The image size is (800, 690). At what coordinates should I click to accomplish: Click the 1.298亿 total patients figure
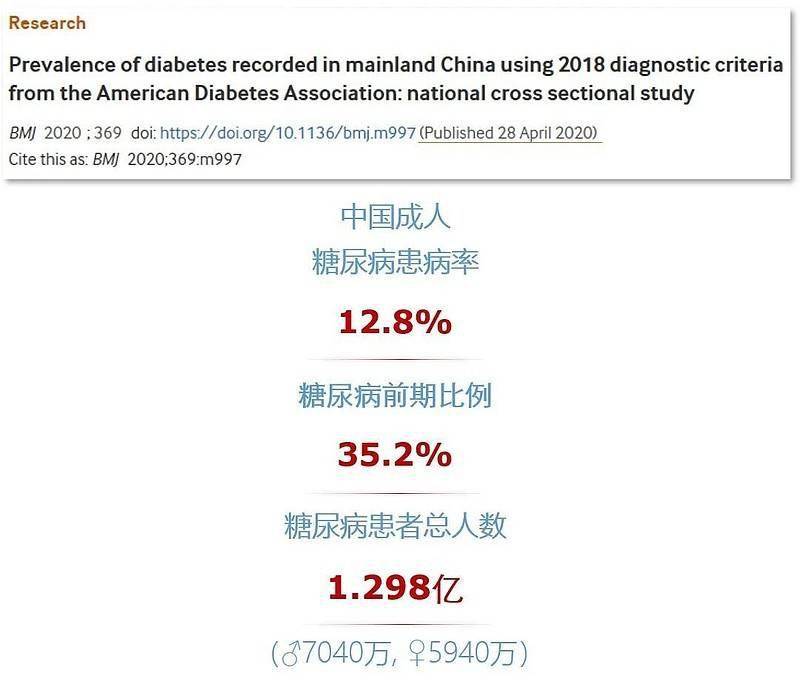(395, 588)
